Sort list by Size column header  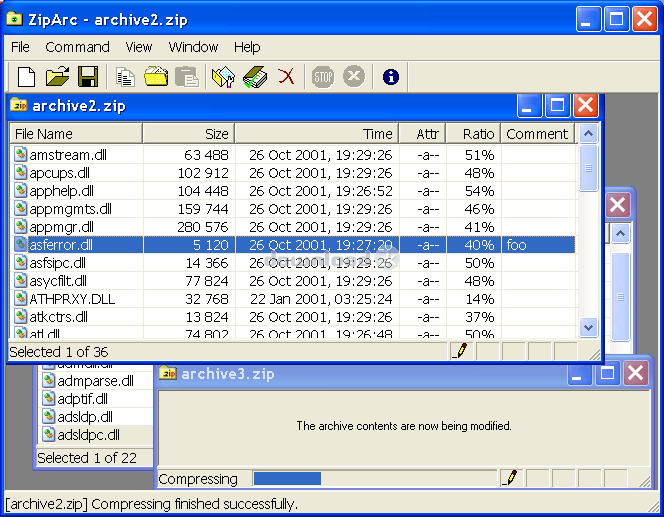(189, 134)
